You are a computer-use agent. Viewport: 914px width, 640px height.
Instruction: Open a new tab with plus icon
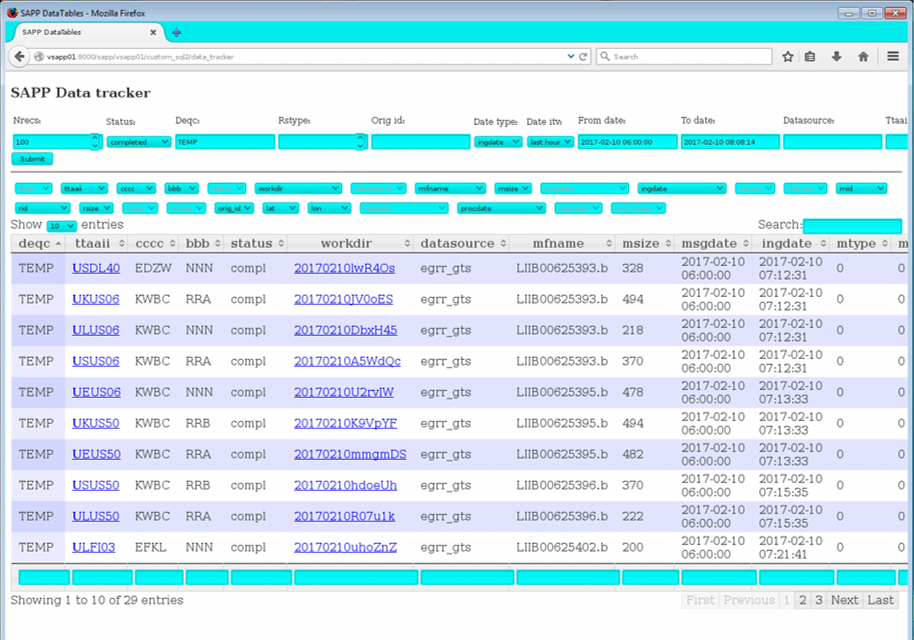click(176, 33)
